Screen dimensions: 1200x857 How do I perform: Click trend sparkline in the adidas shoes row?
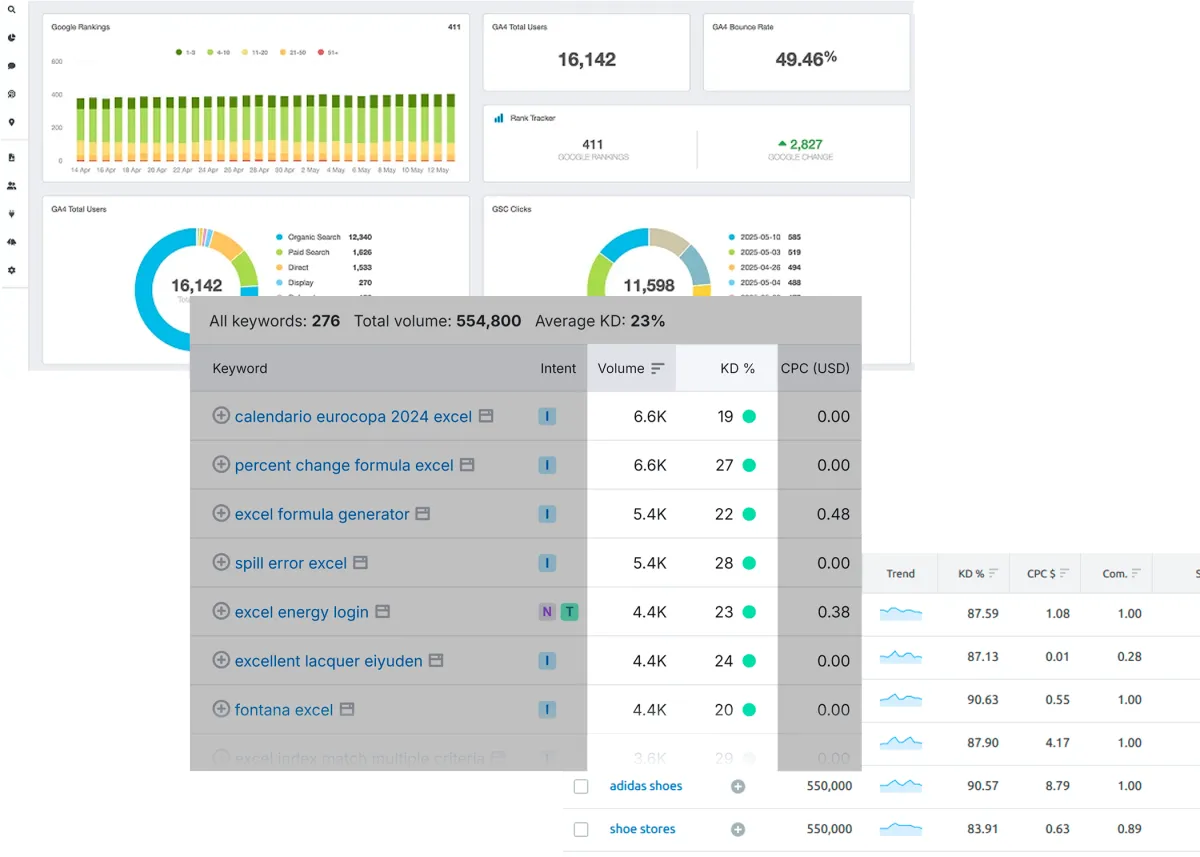tap(901, 785)
